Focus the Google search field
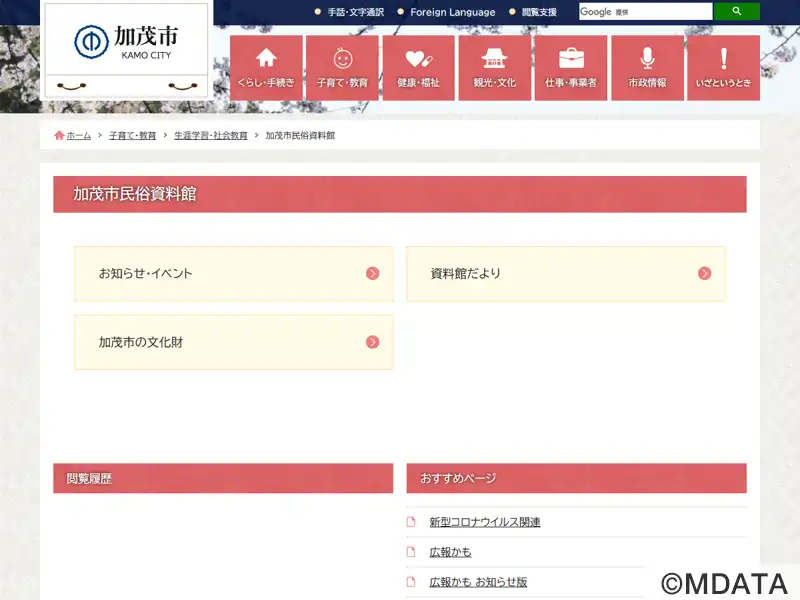The image size is (800, 600). 645,11
